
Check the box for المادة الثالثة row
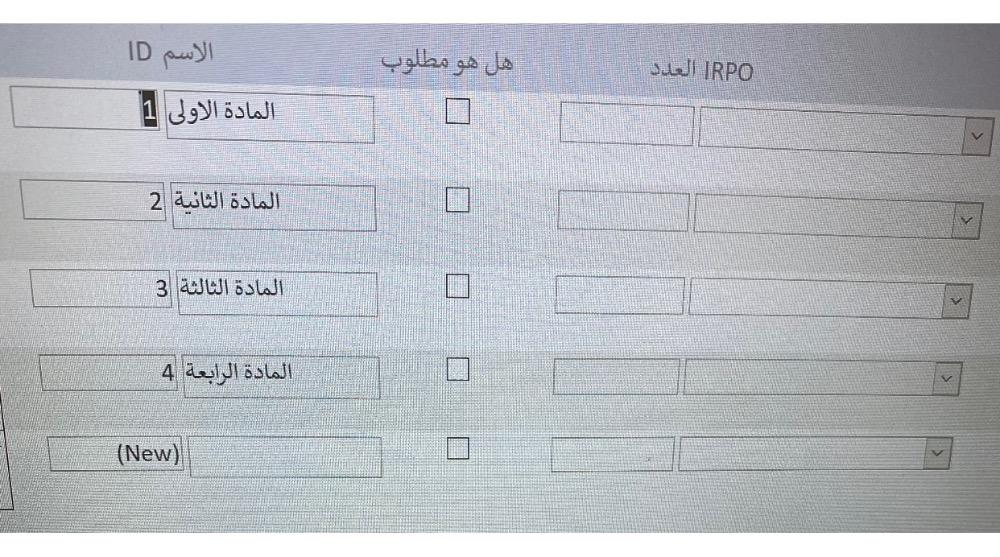tap(457, 287)
